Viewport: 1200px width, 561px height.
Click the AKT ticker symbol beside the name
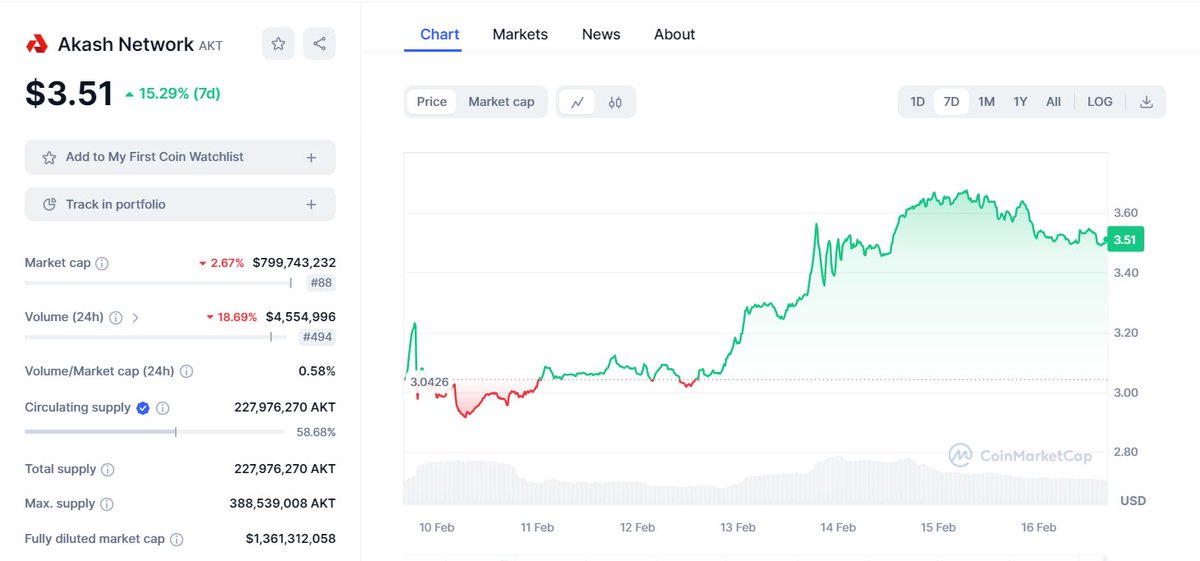211,46
